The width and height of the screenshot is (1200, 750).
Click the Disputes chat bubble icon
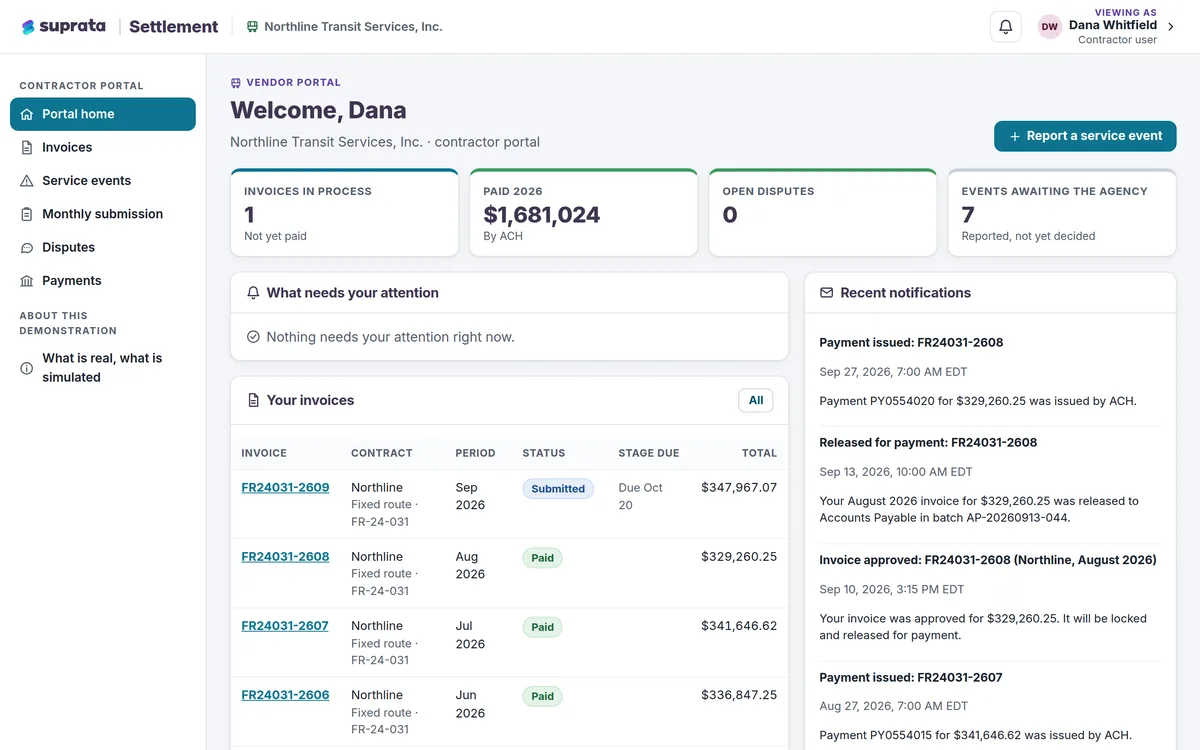27,247
